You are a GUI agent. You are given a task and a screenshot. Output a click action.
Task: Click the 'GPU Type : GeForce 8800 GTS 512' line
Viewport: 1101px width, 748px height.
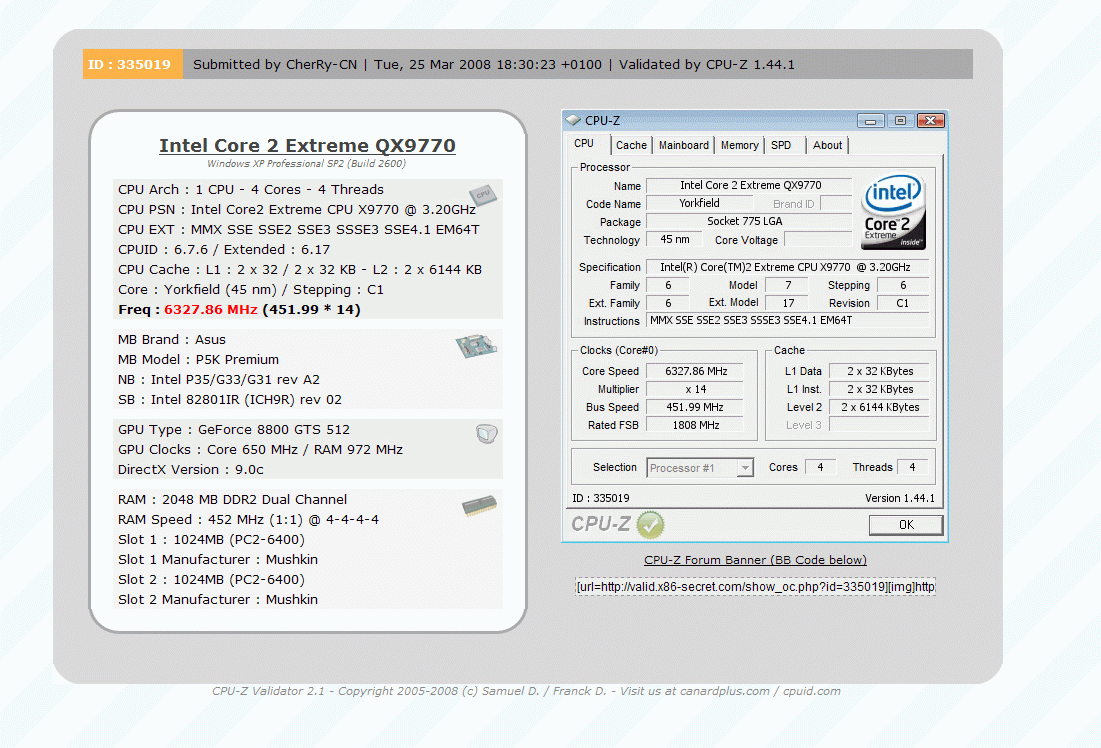click(234, 430)
